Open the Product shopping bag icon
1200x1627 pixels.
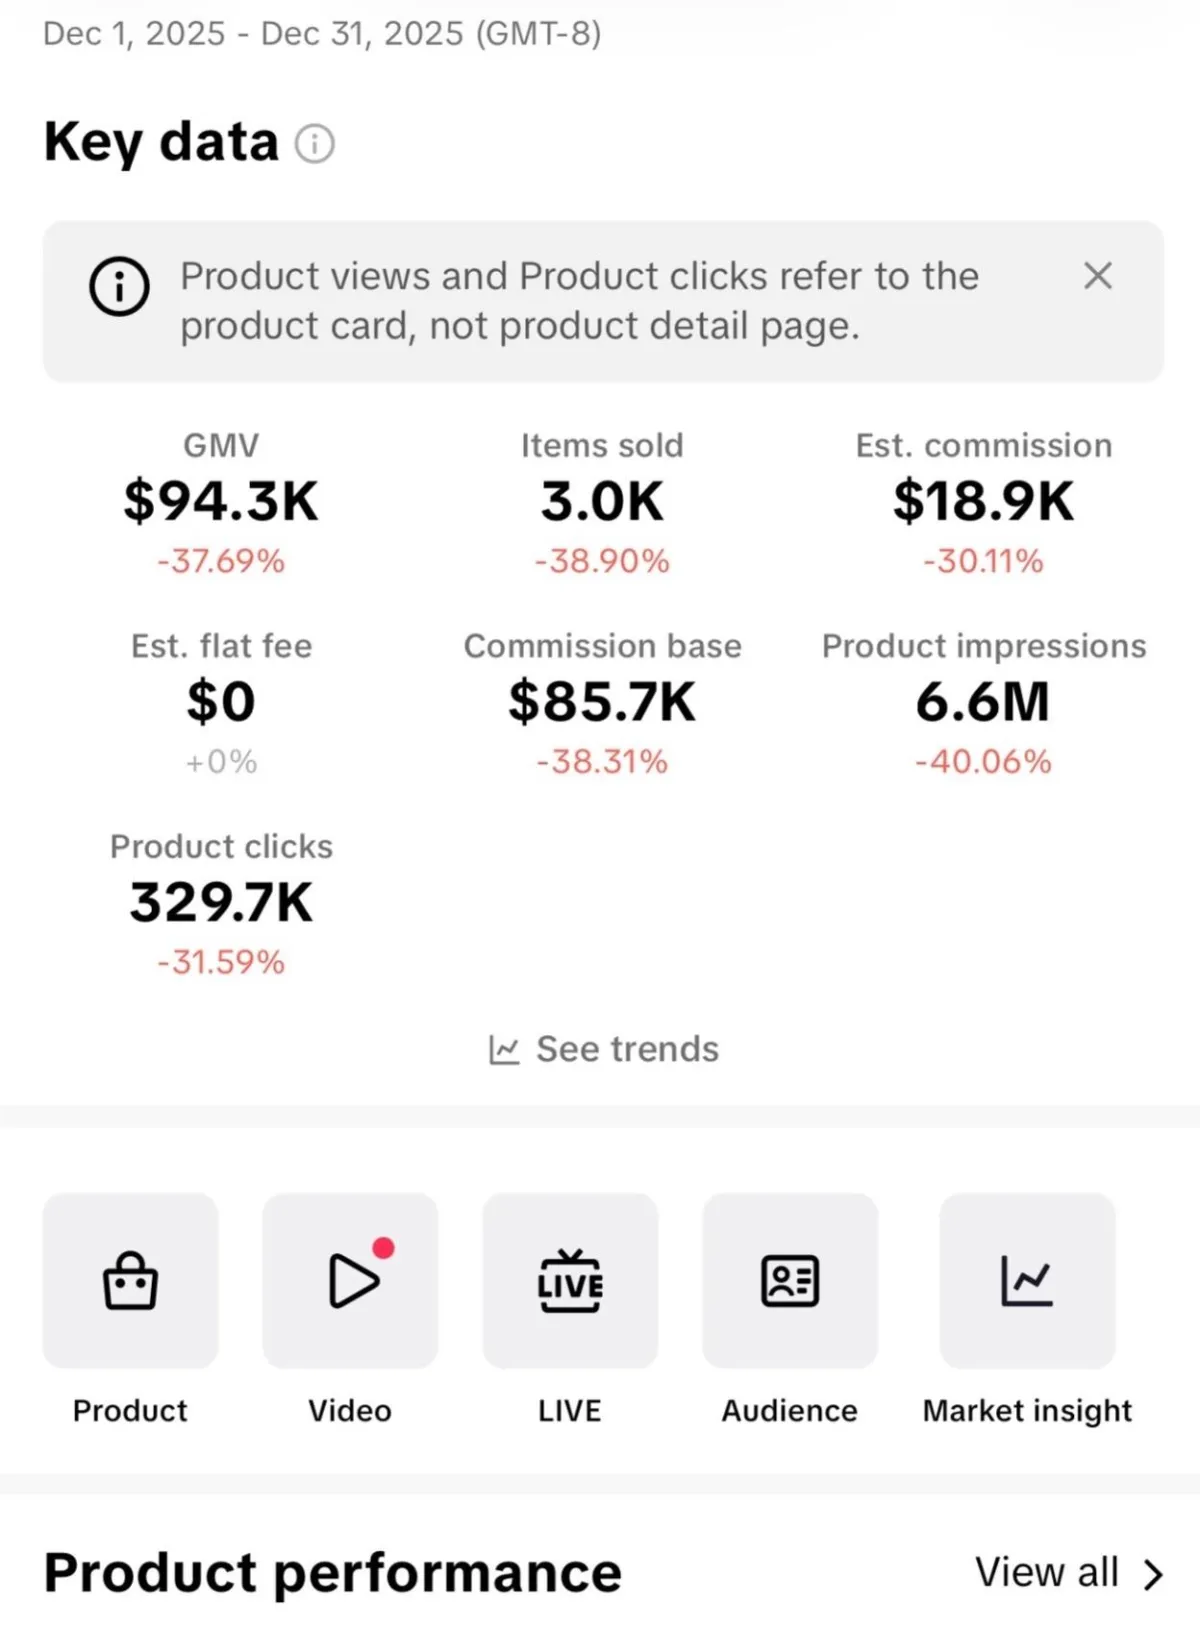tap(130, 1280)
